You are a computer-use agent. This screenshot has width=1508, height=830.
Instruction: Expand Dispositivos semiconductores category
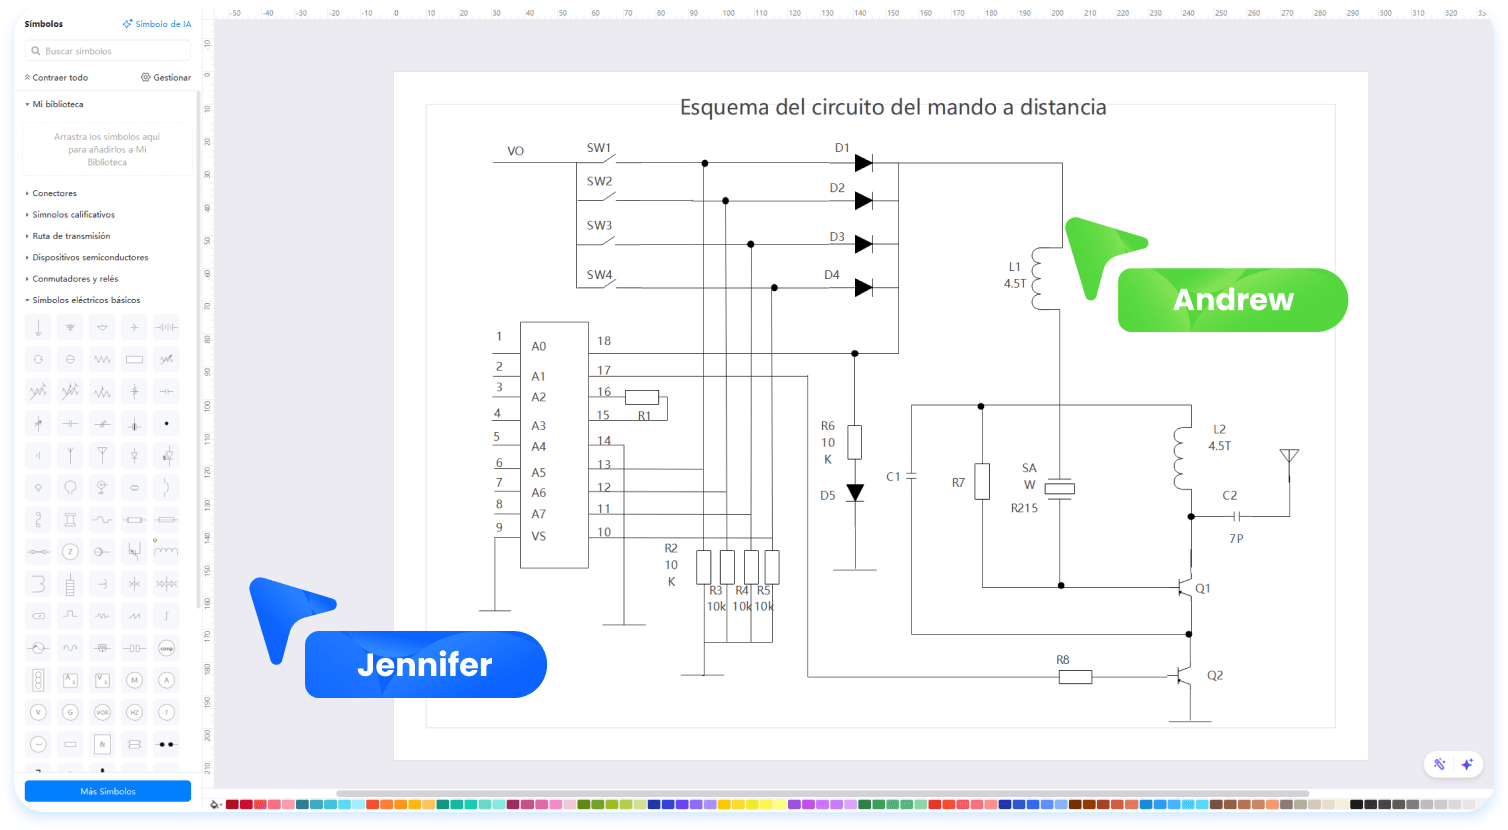pyautogui.click(x=89, y=257)
